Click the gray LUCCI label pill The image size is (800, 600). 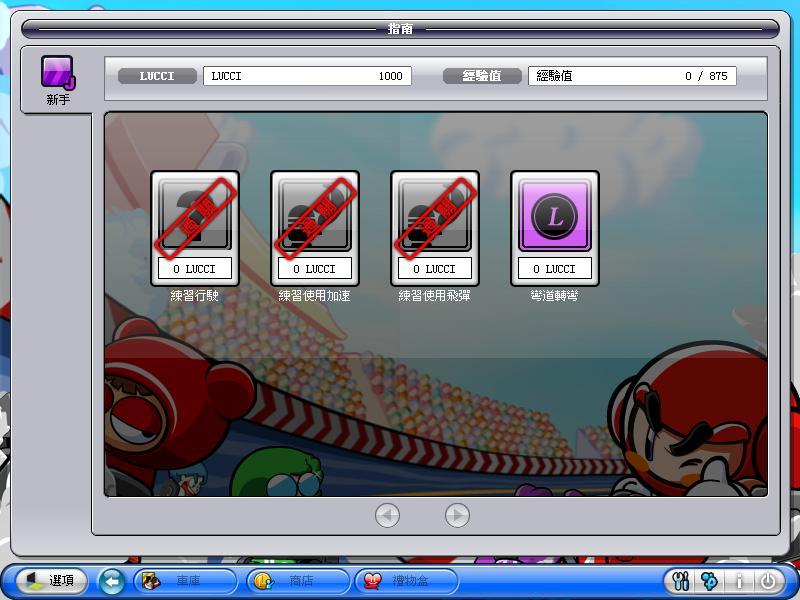pos(157,76)
